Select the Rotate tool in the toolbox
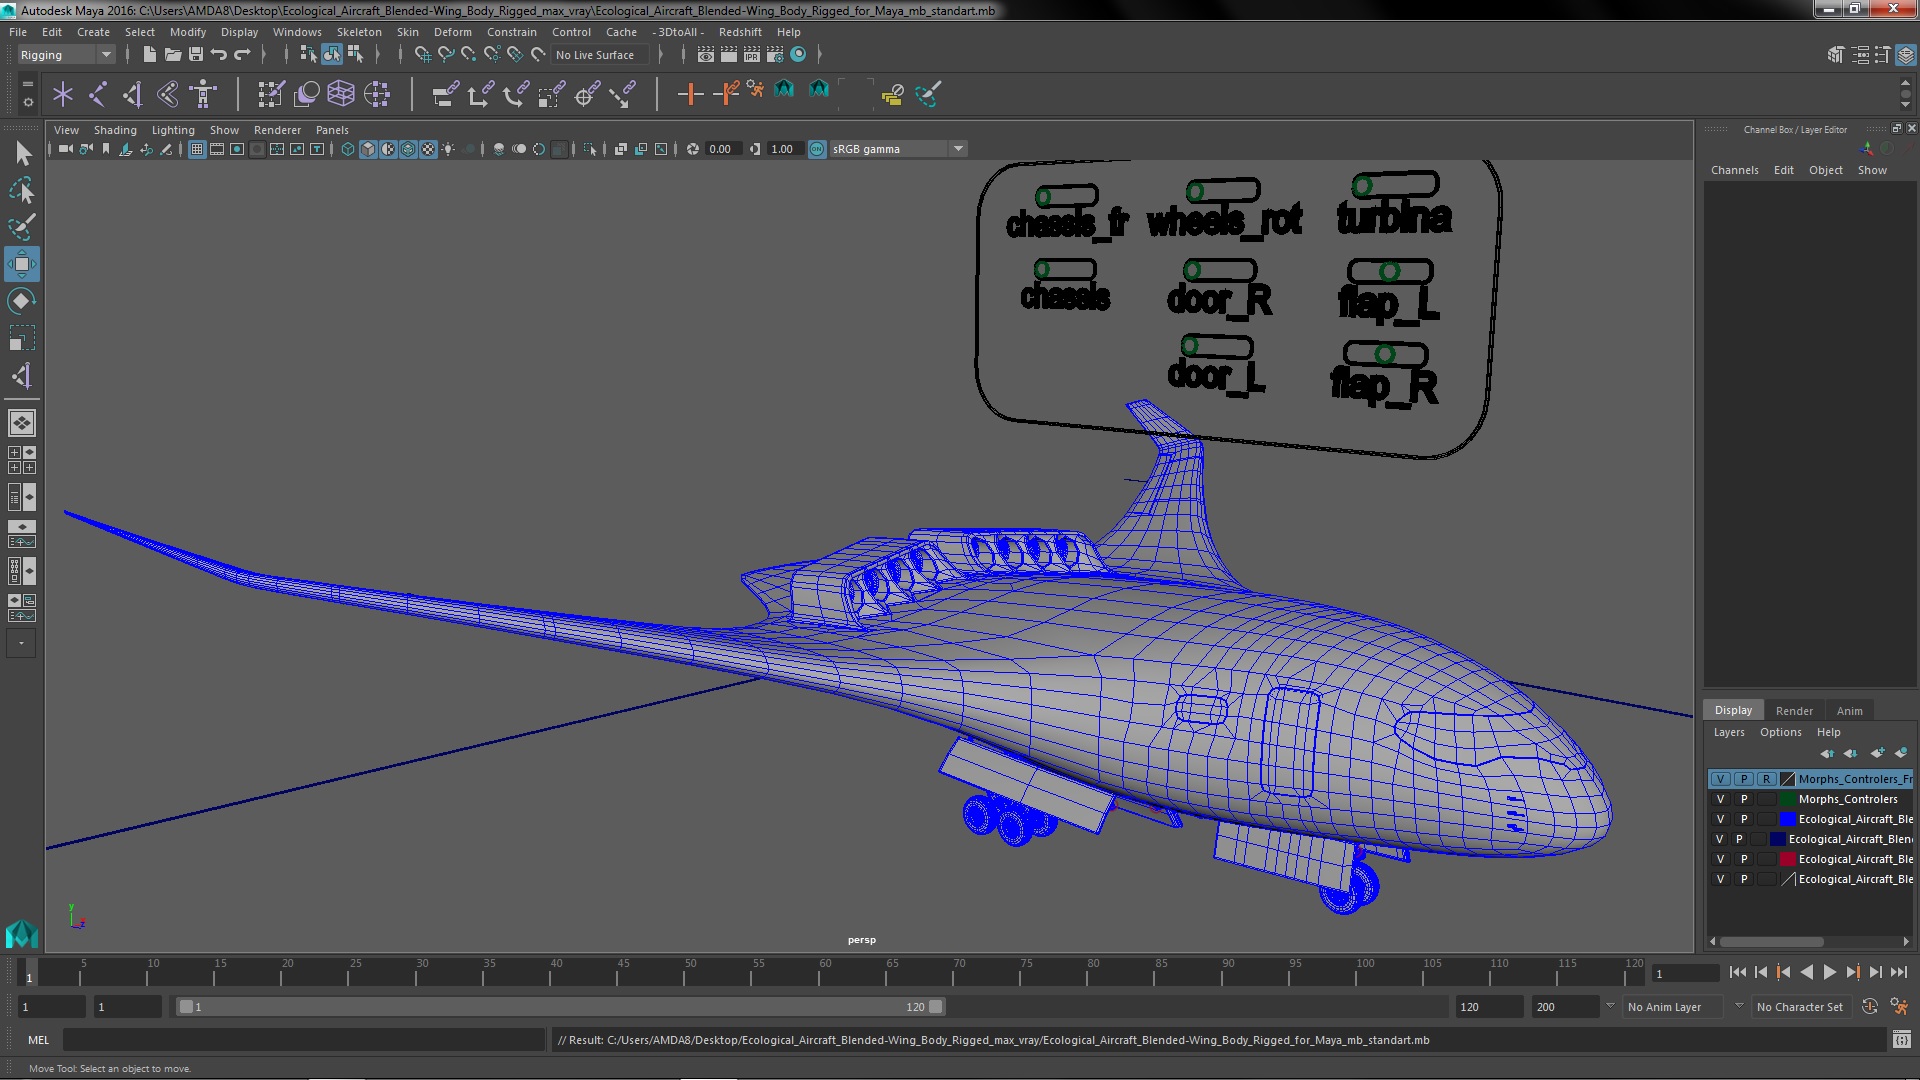 click(21, 301)
